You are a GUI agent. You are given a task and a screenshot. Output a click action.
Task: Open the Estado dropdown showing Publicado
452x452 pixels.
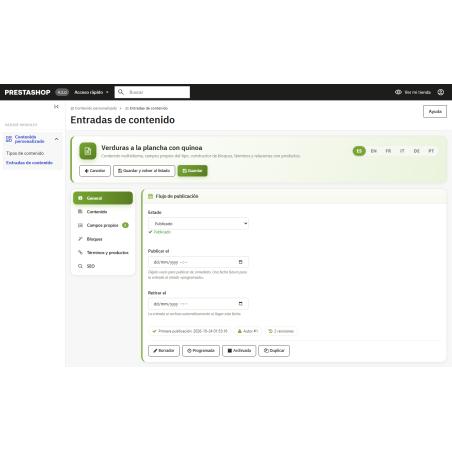tap(198, 223)
